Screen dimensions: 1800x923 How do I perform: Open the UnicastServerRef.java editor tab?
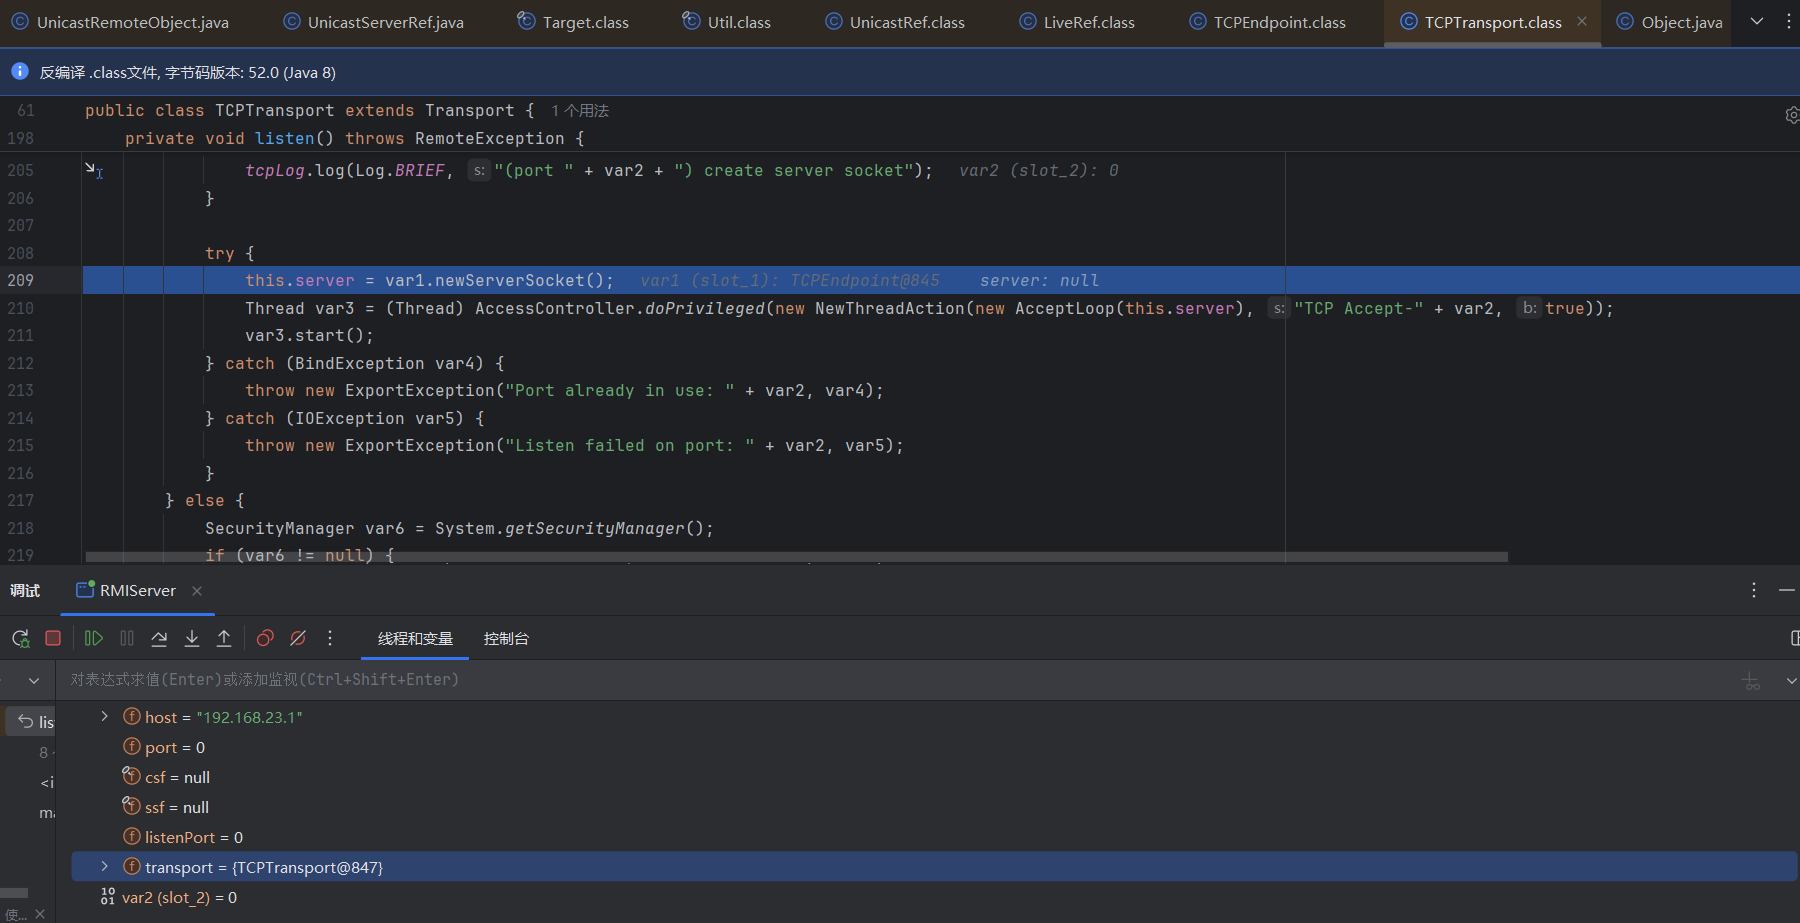coord(385,22)
